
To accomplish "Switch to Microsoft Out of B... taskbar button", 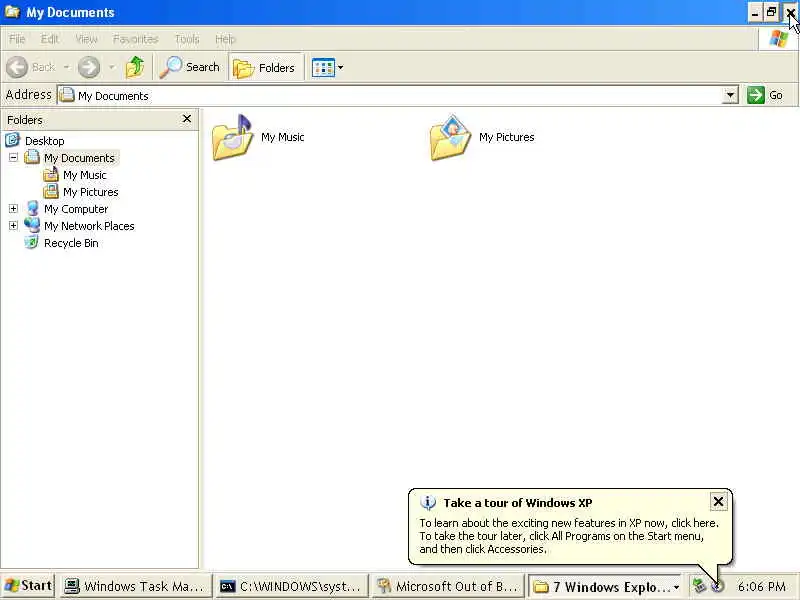I will (447, 587).
